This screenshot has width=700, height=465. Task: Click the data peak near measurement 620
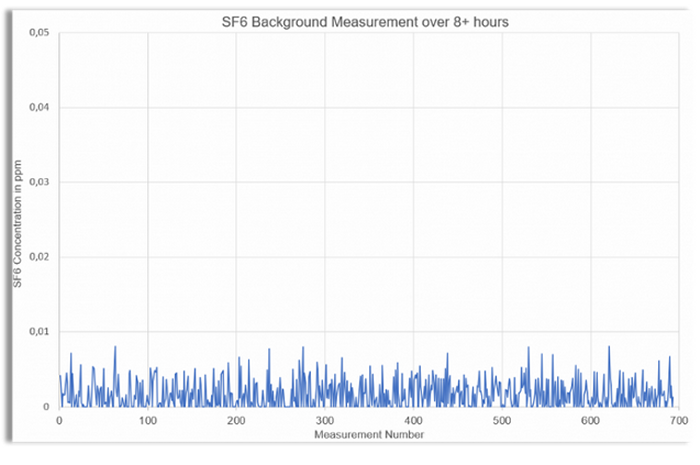[609, 349]
